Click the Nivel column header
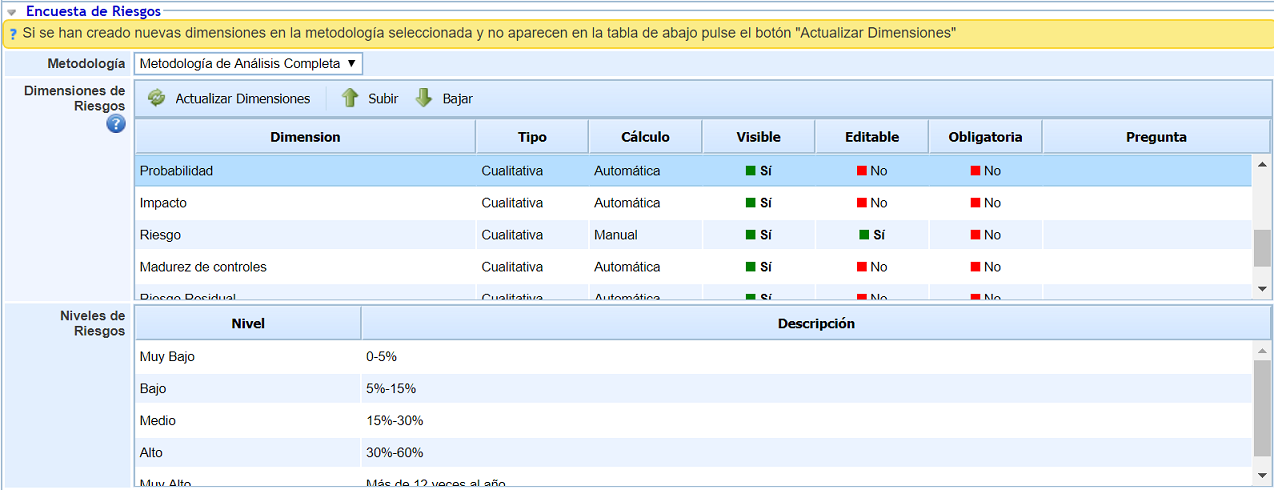 tap(248, 324)
